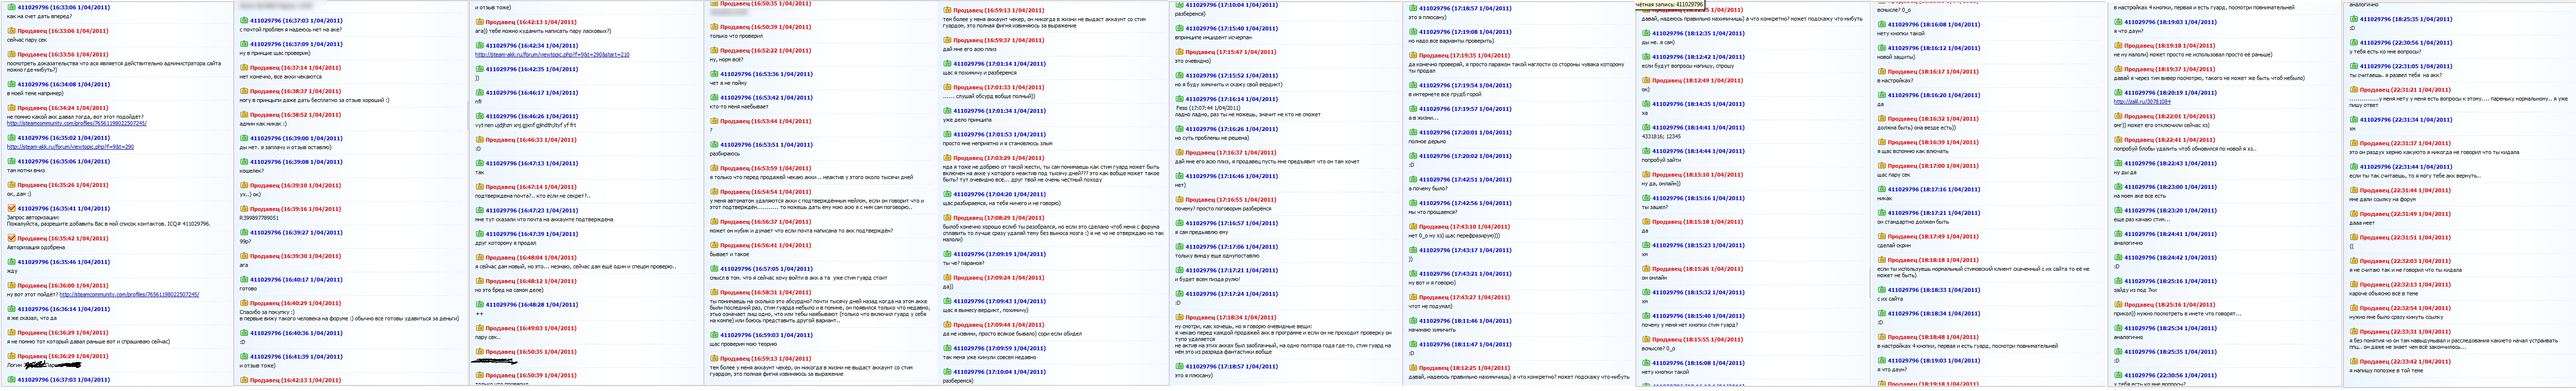The width and height of the screenshot is (2576, 391).
Task: Click the account tooltip showing 411029796
Action: point(1671,4)
